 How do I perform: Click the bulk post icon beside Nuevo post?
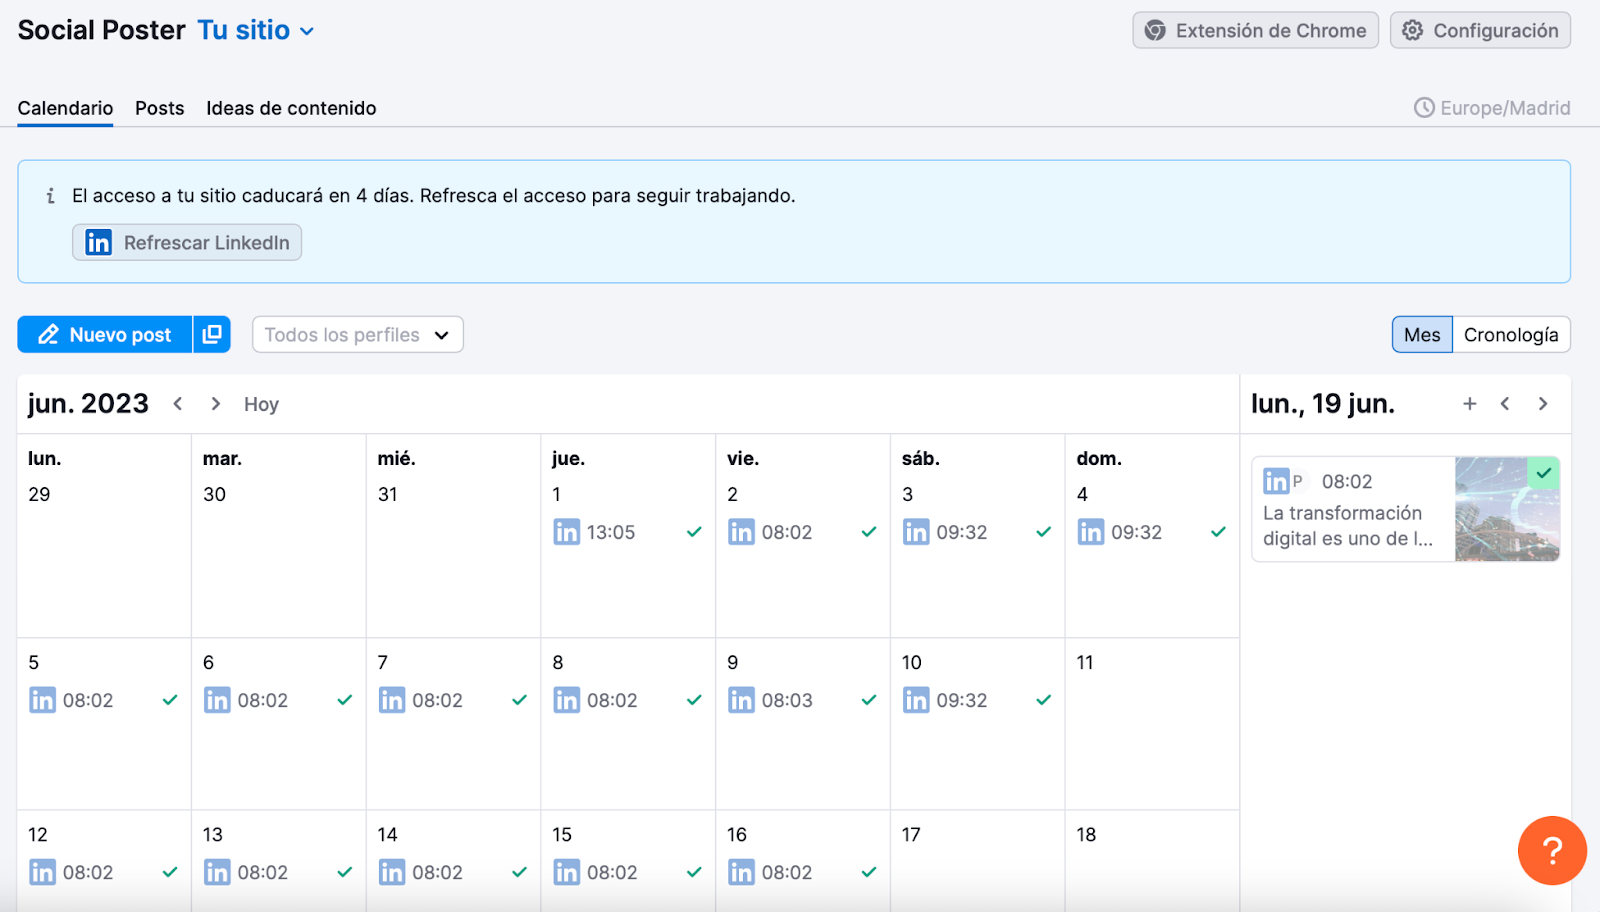212,334
